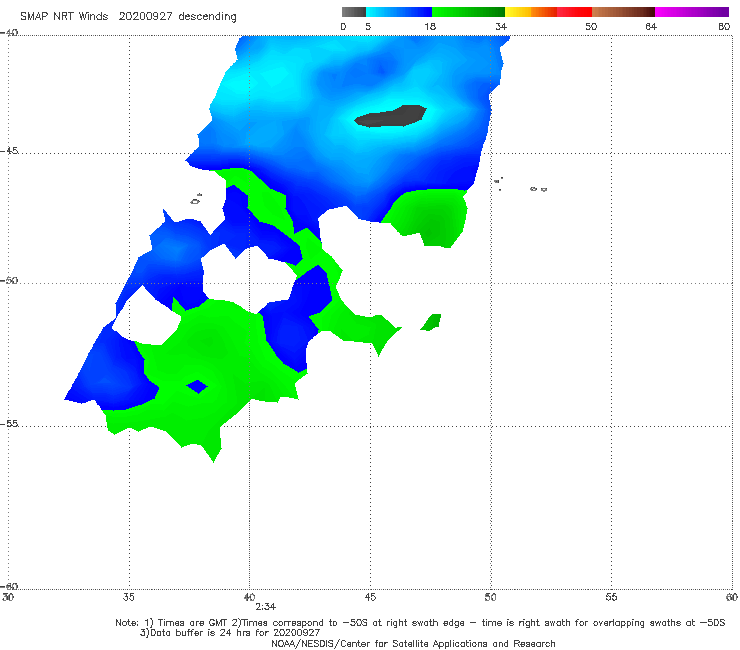Viewport: 740px width, 650px height.
Task: Click the latitude axis label '-55'
Action: (9, 423)
